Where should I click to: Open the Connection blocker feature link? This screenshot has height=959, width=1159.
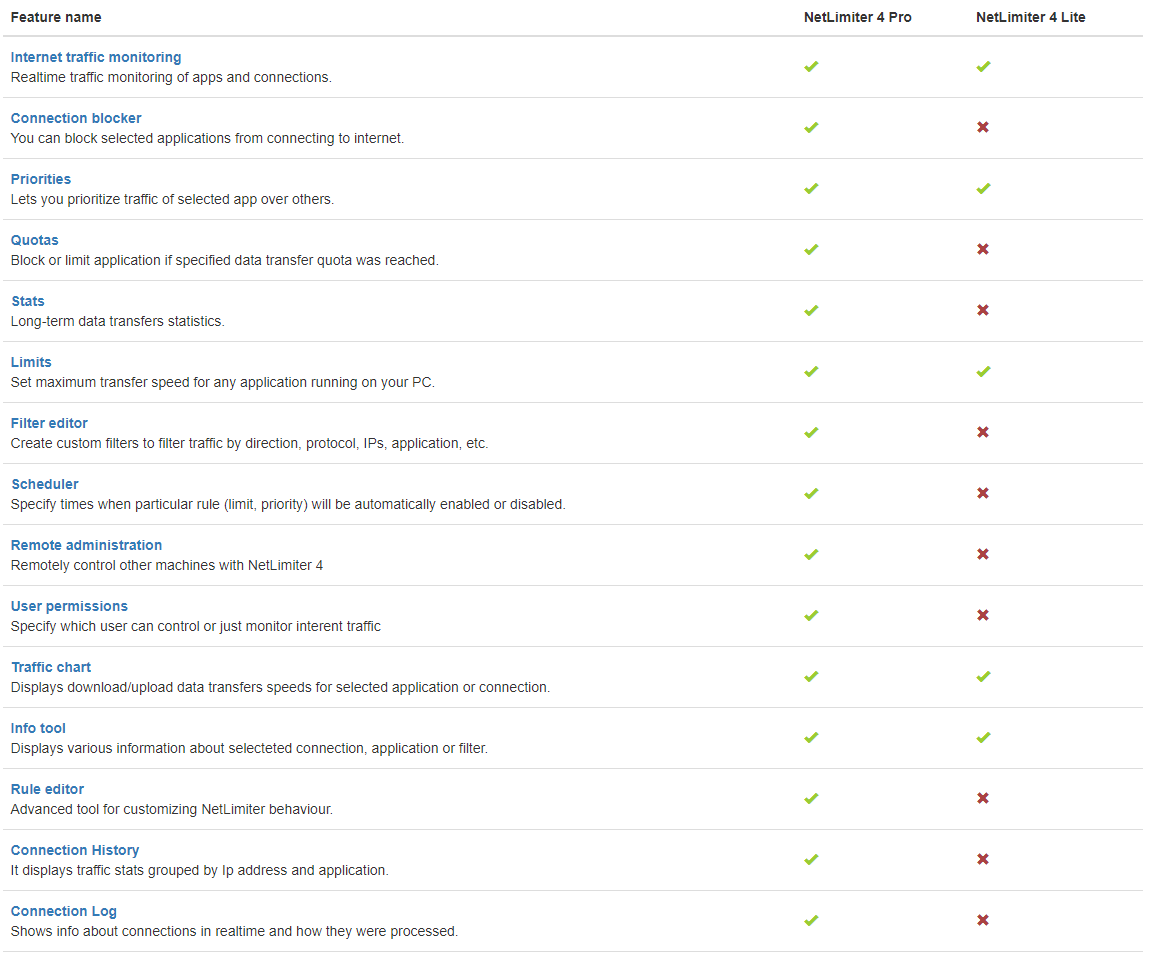click(76, 118)
